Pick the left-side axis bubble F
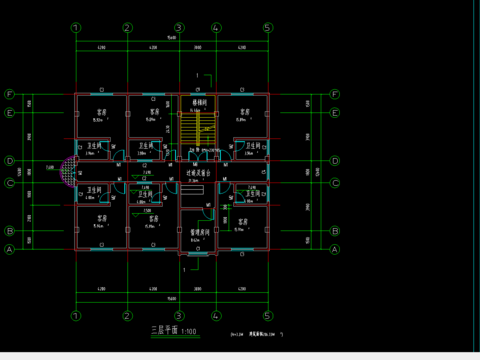Screen dimensions: 480x360 point(9,94)
